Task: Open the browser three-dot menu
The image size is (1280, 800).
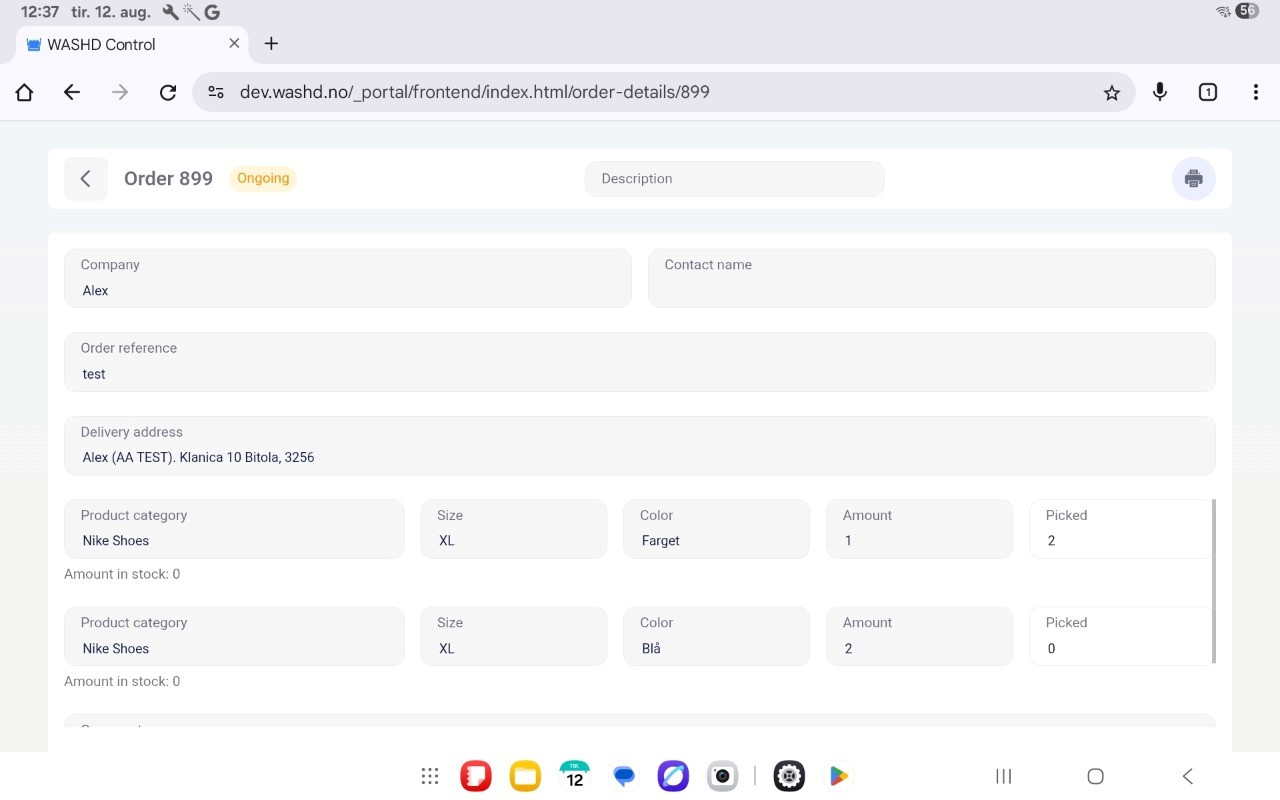Action: pos(1255,92)
